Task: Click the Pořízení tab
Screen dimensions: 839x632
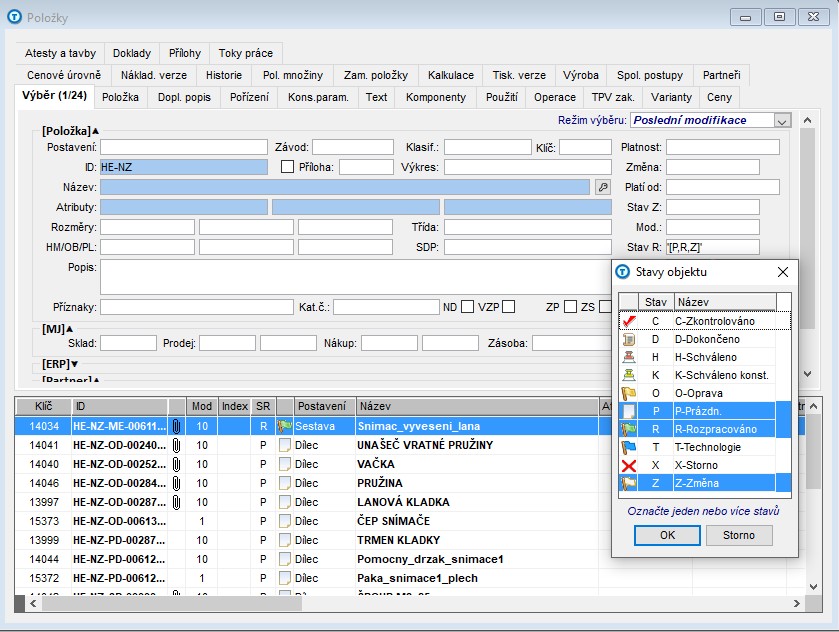Action: point(249,97)
